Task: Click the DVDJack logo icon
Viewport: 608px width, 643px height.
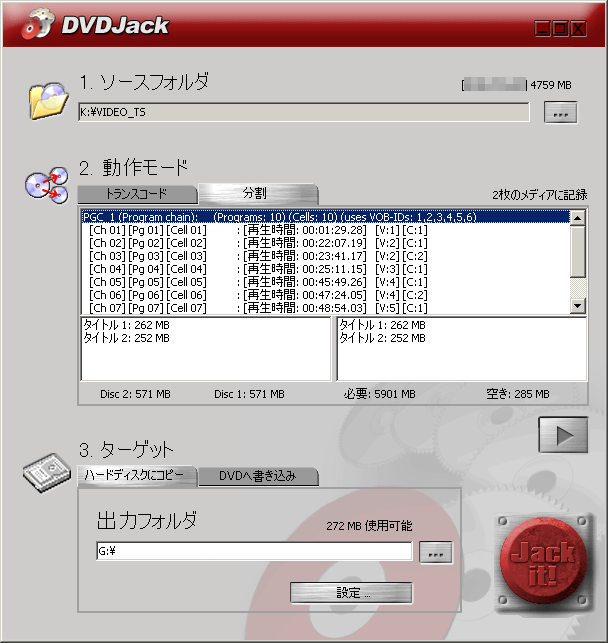Action: (38, 24)
